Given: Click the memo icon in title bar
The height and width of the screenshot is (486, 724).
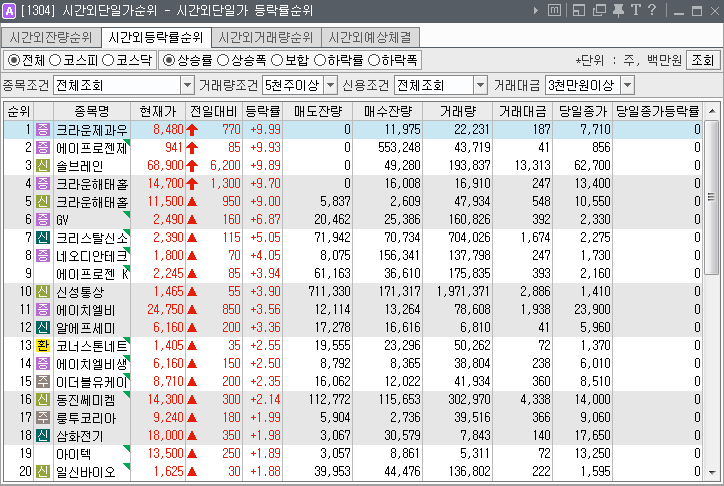Looking at the screenshot, I should coord(555,10).
